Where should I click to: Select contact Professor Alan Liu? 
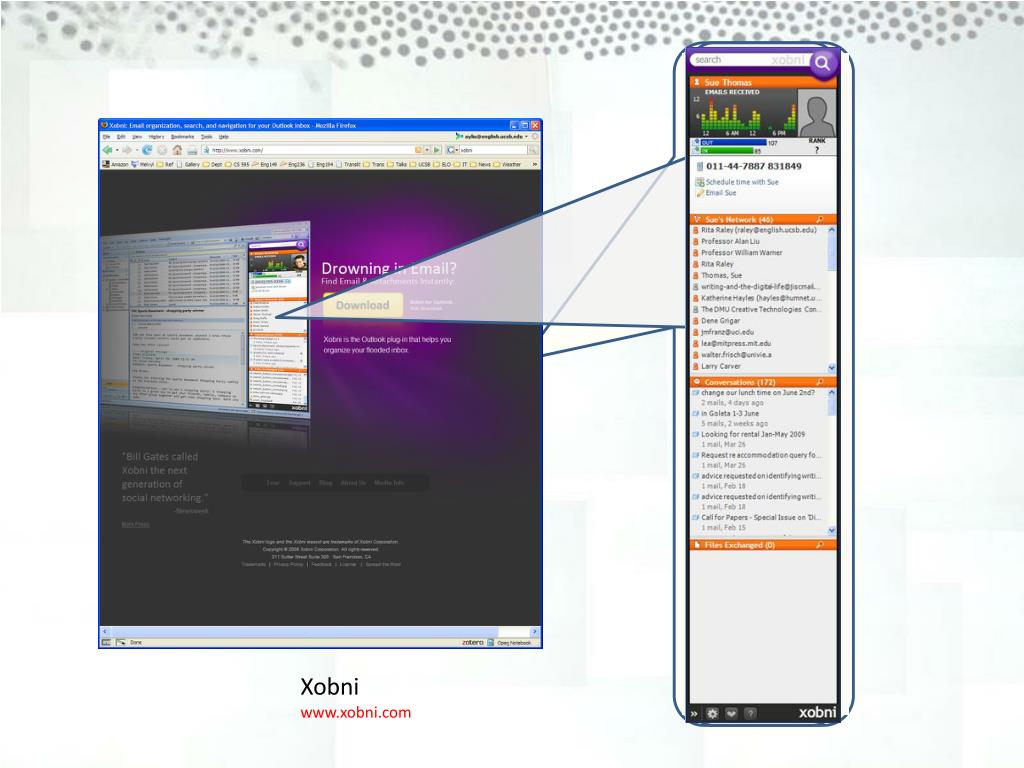tap(729, 241)
